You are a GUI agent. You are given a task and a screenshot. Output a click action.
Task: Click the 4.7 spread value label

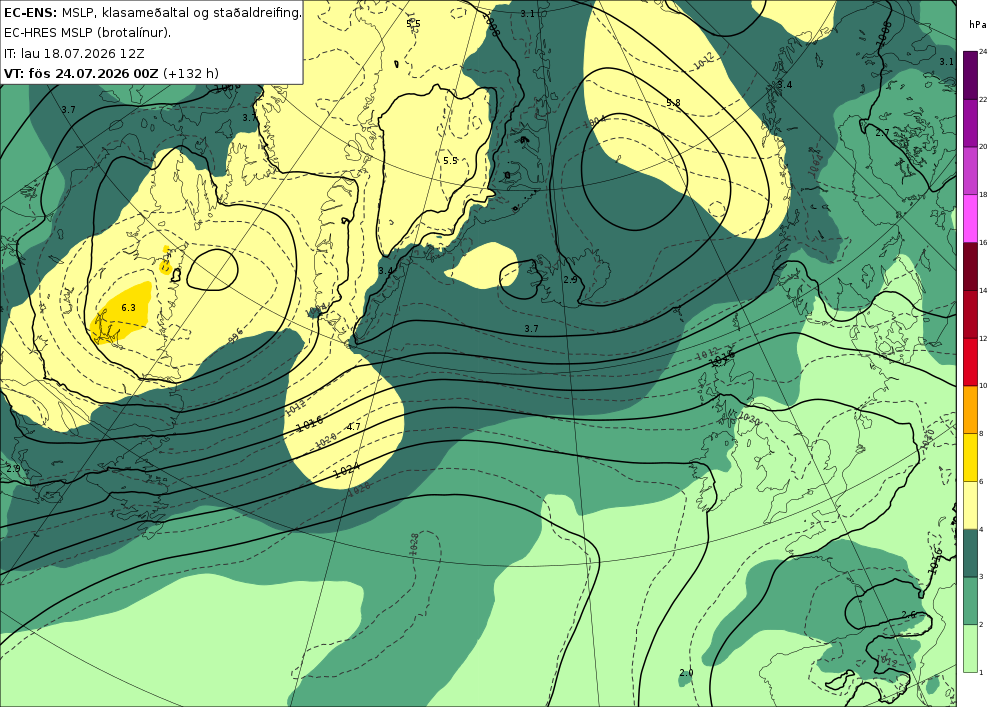tap(353, 426)
